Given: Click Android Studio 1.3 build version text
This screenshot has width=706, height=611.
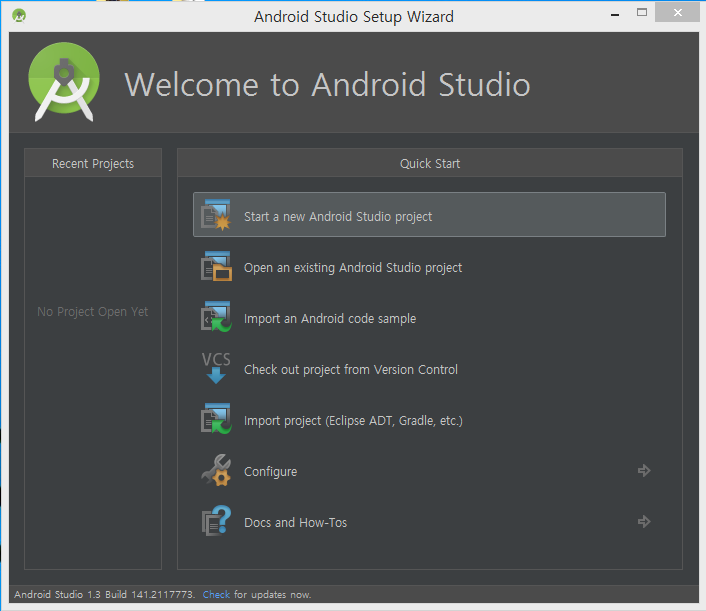Looking at the screenshot, I should [104, 594].
